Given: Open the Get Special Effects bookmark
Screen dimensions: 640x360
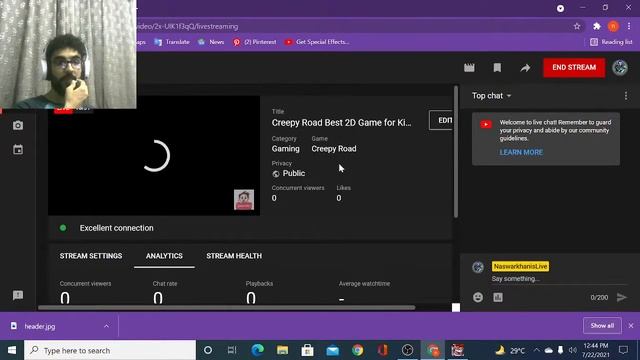Looking at the screenshot, I should point(317,42).
